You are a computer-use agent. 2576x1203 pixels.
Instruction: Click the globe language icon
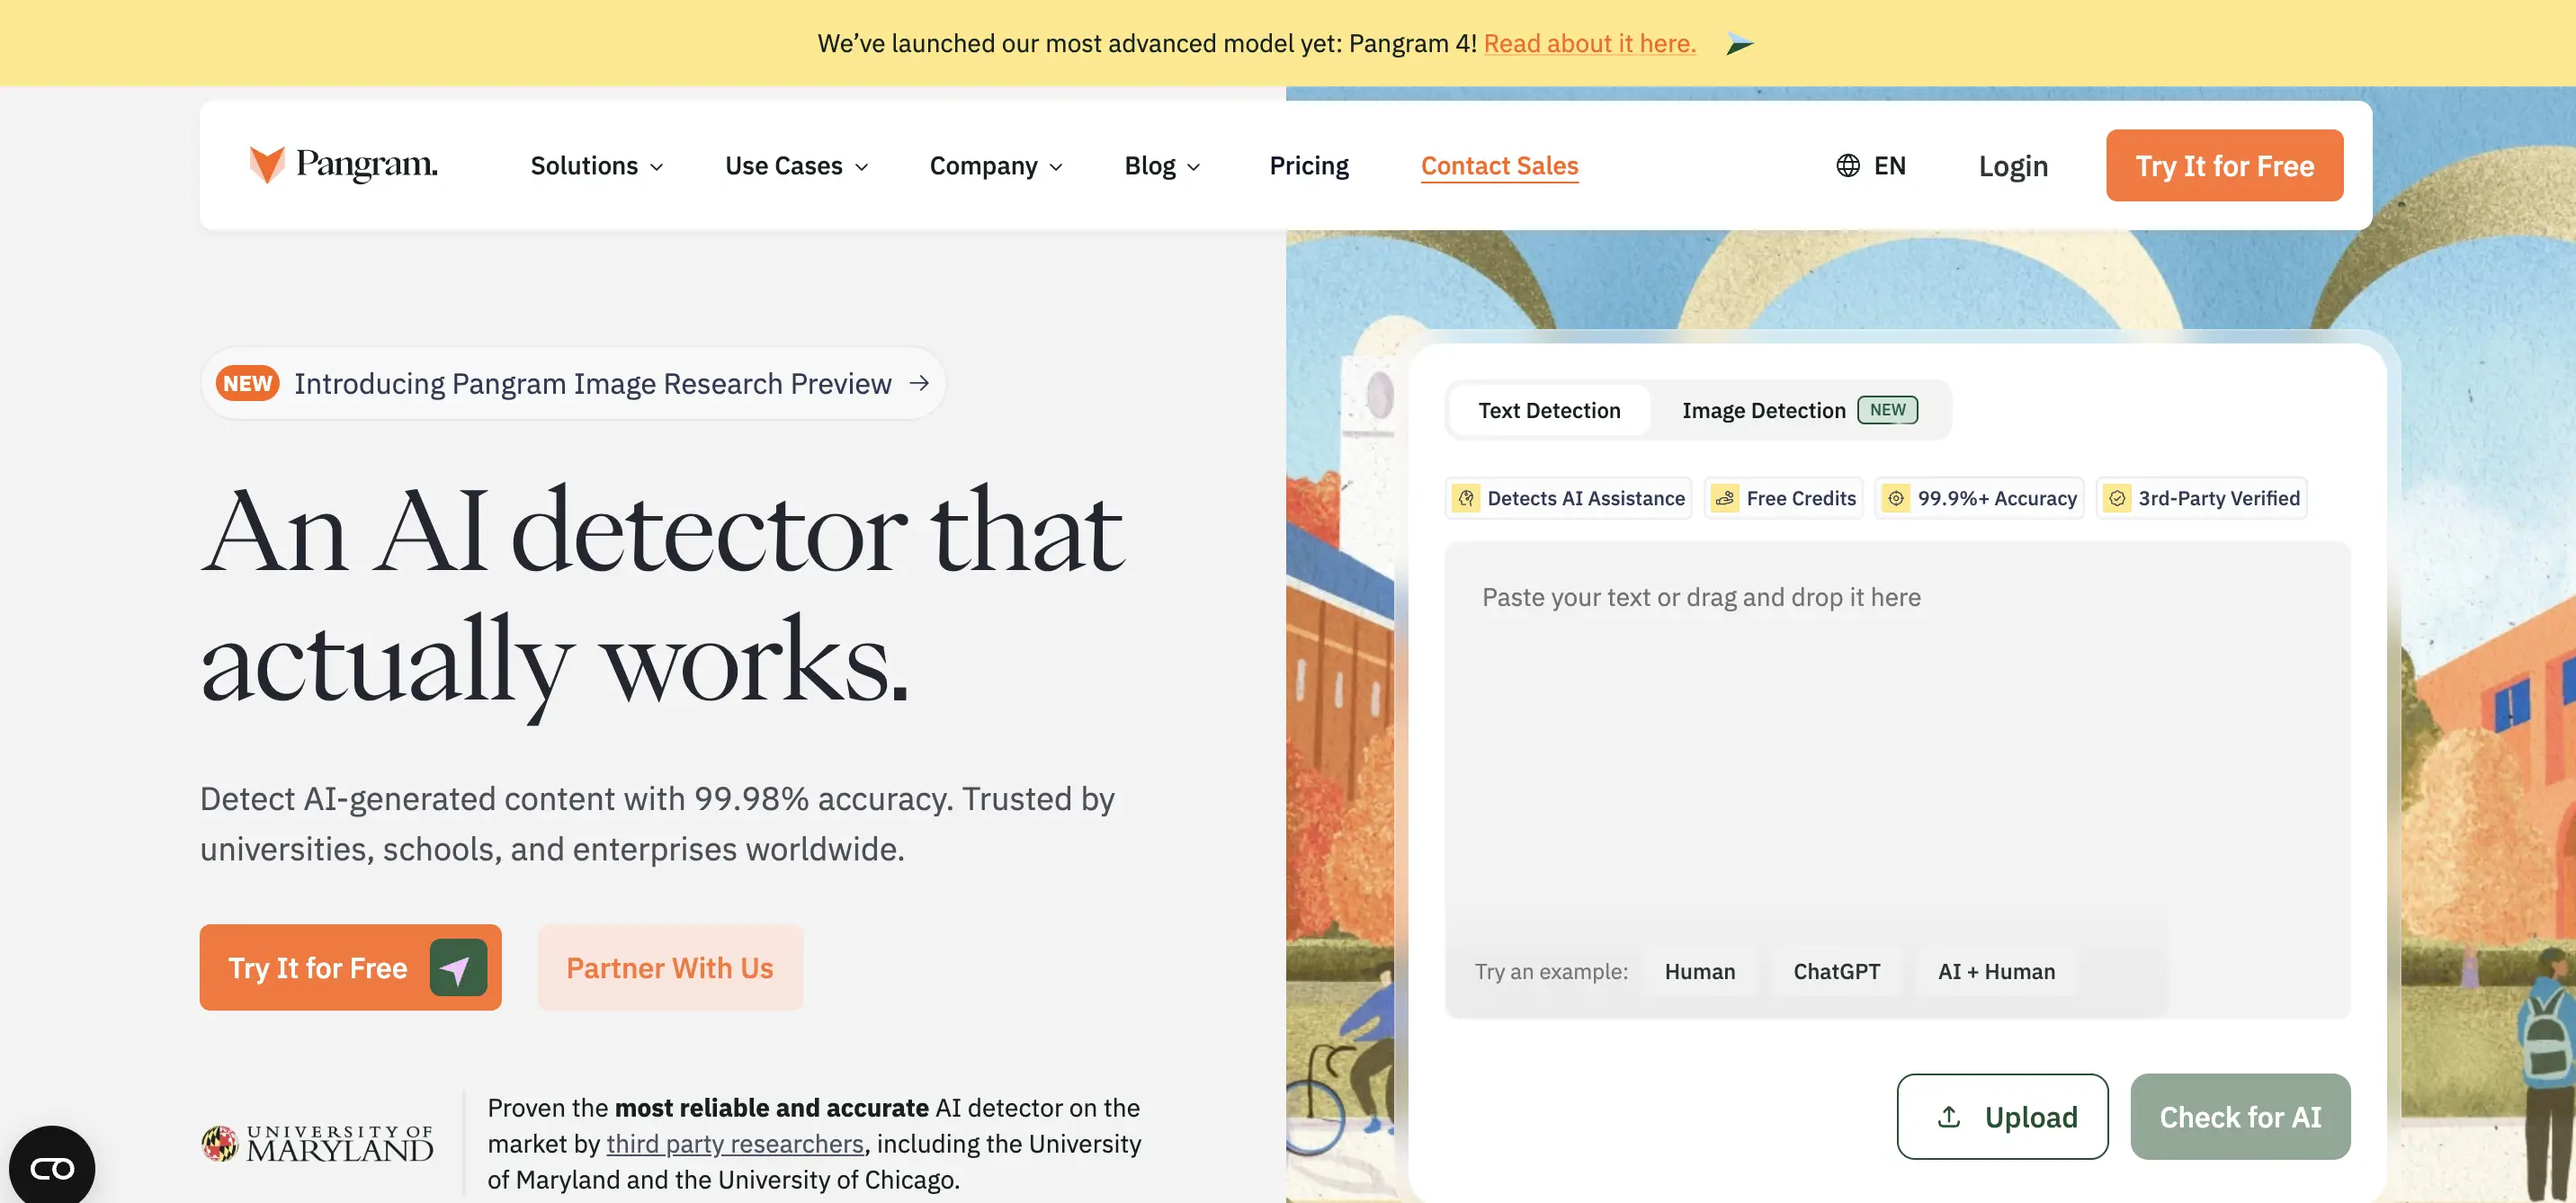tap(1847, 165)
